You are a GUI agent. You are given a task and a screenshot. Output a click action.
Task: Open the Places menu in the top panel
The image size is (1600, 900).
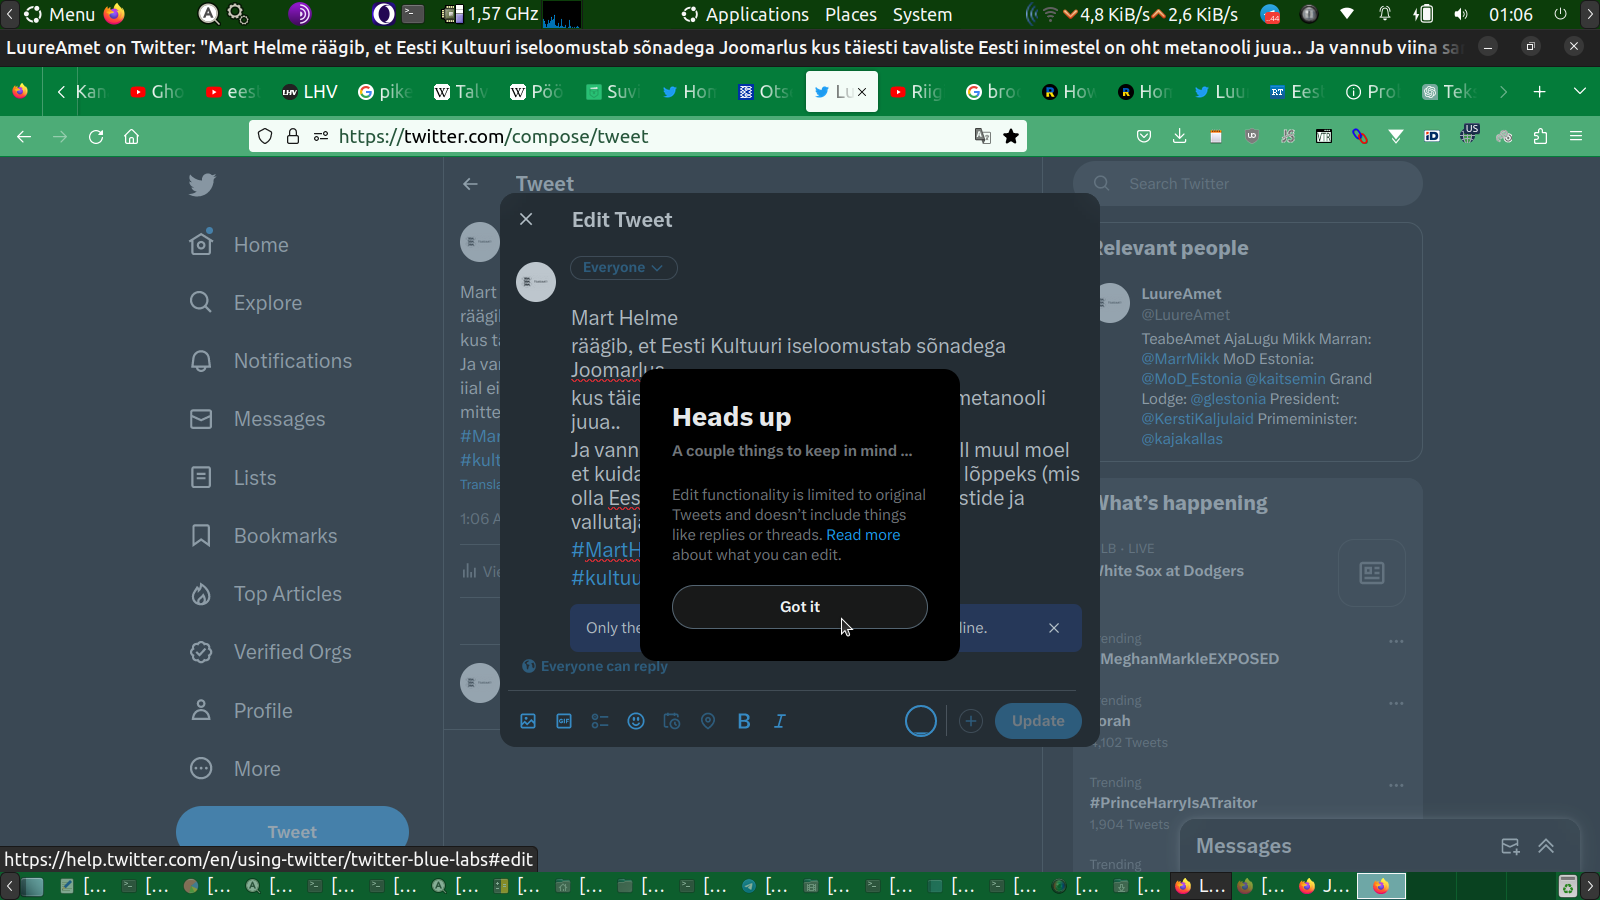(x=851, y=15)
